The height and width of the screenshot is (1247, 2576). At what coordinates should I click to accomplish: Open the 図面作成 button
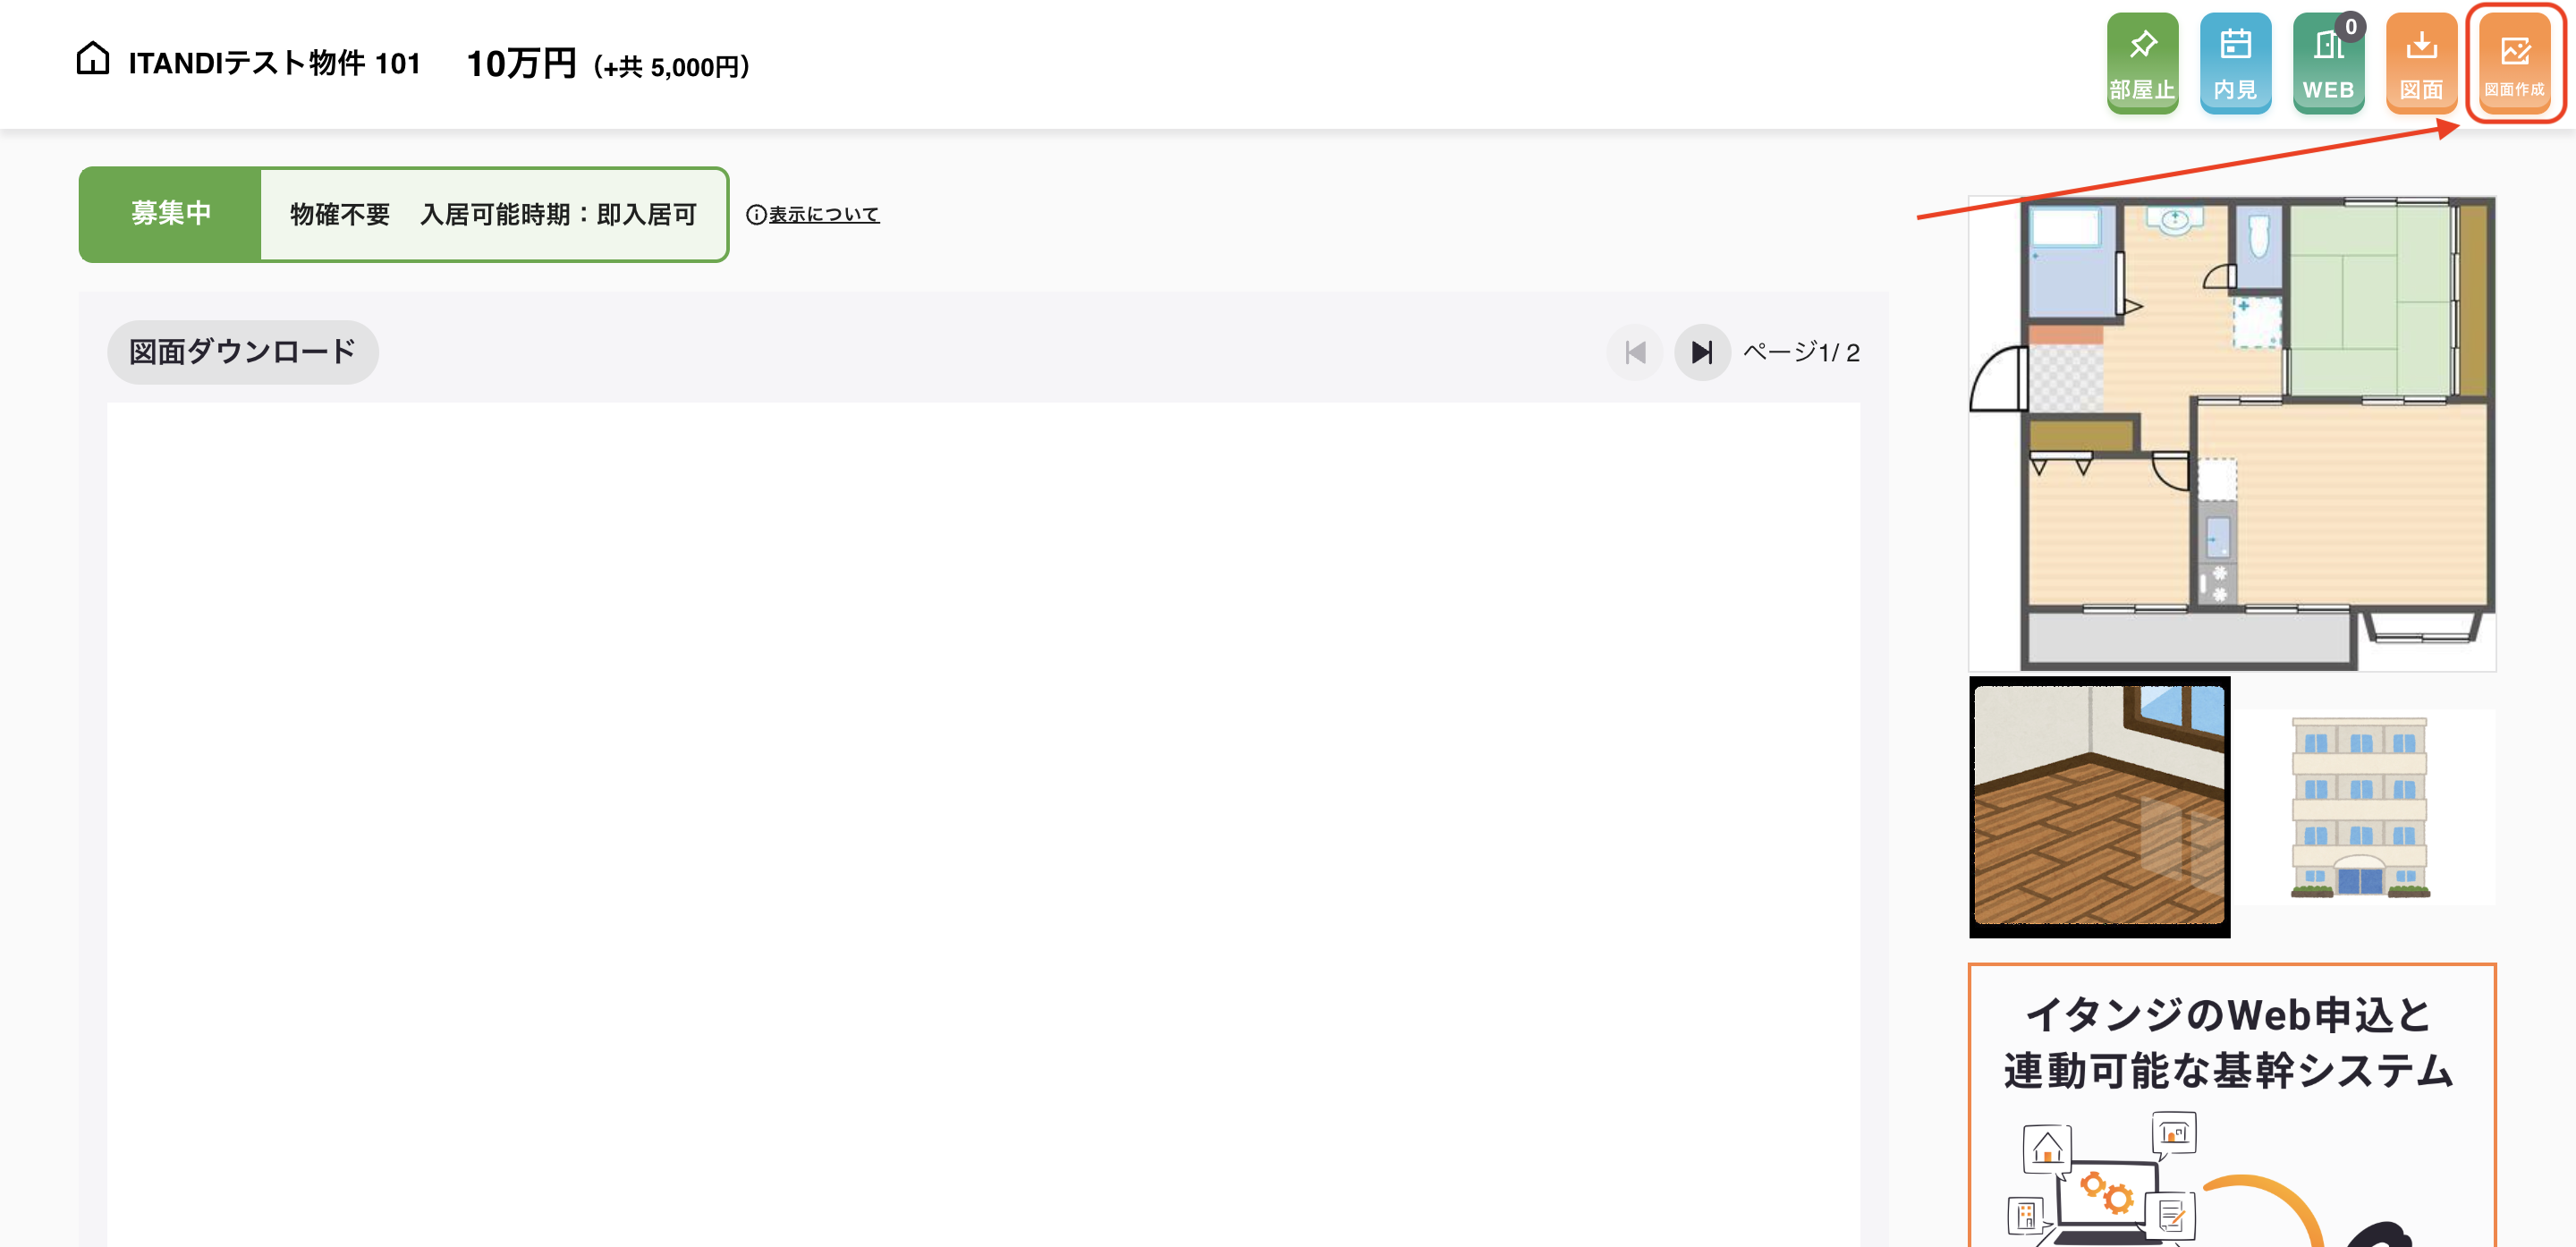point(2514,63)
